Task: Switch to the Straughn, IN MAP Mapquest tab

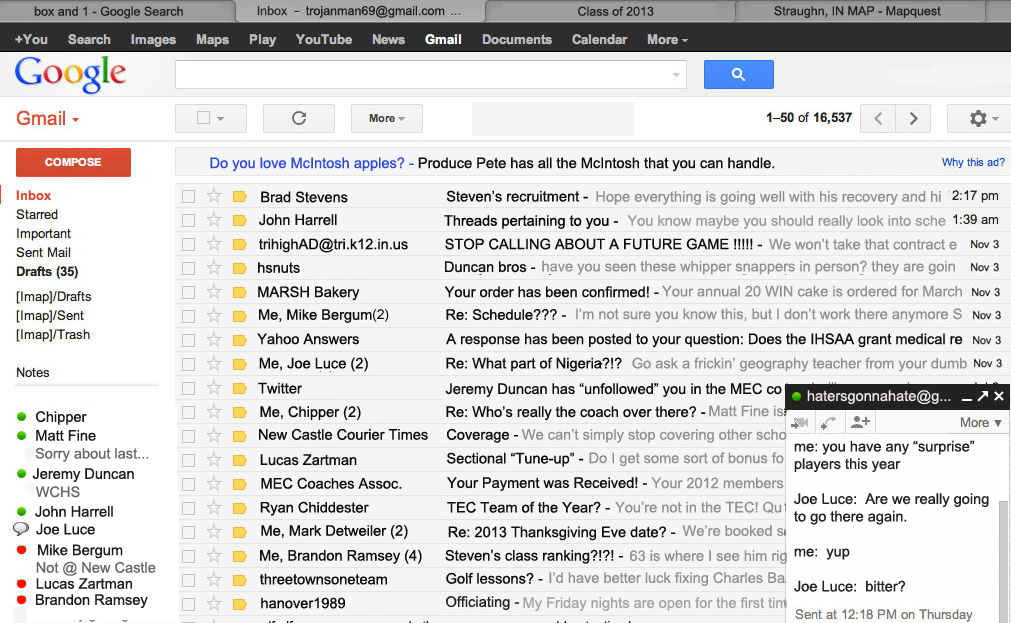Action: [857, 11]
